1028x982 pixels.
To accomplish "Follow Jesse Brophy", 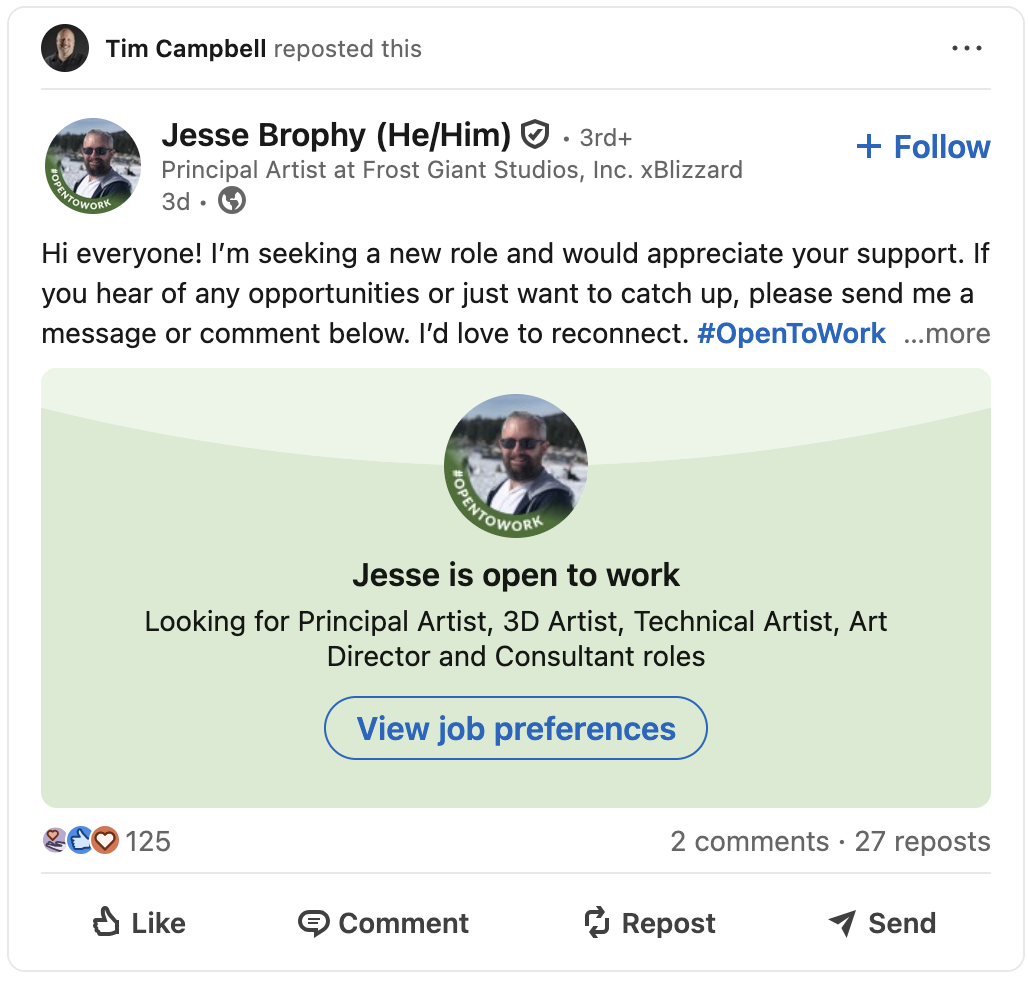I will (923, 146).
